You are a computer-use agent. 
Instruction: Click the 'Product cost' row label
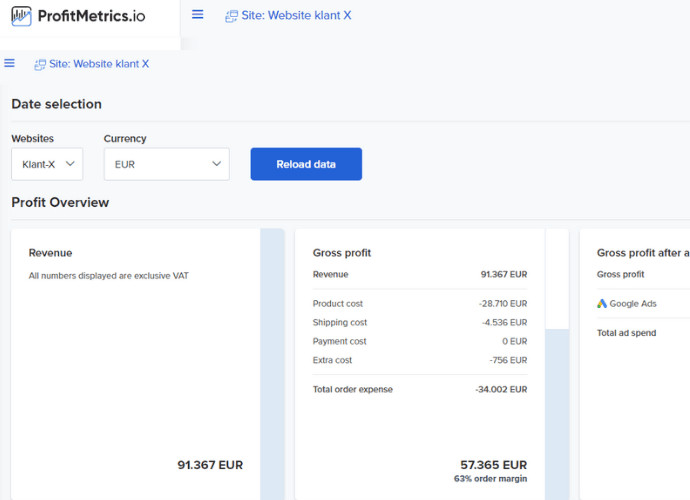338,304
